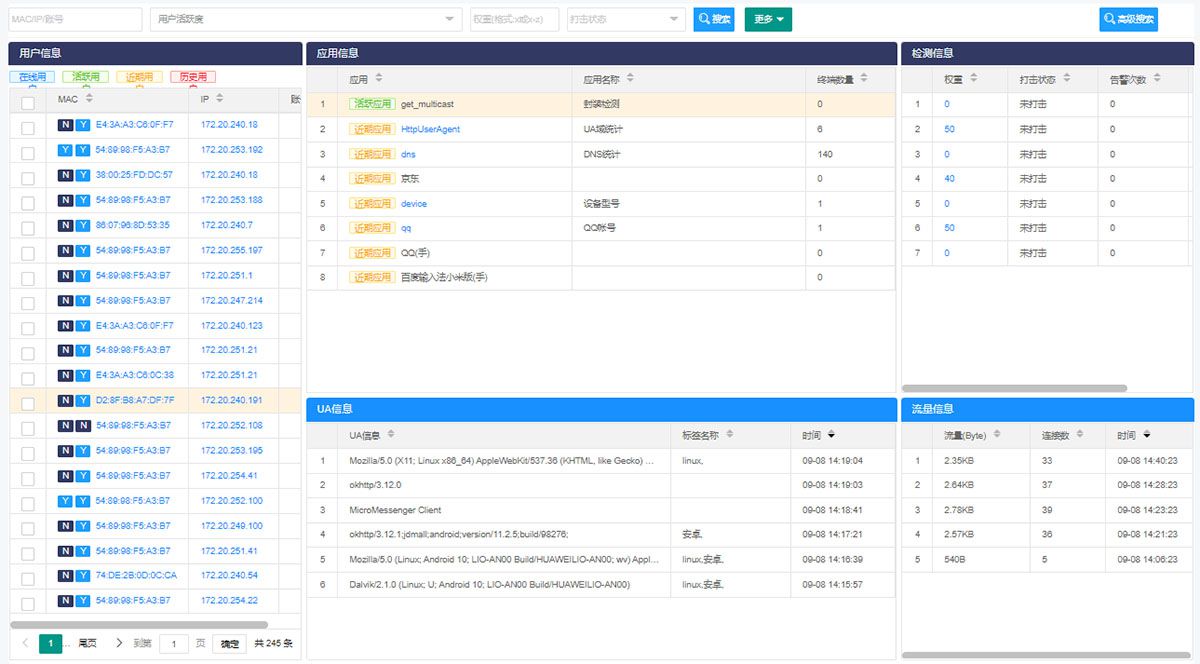Sort the IP column using its arrows

(x=219, y=99)
